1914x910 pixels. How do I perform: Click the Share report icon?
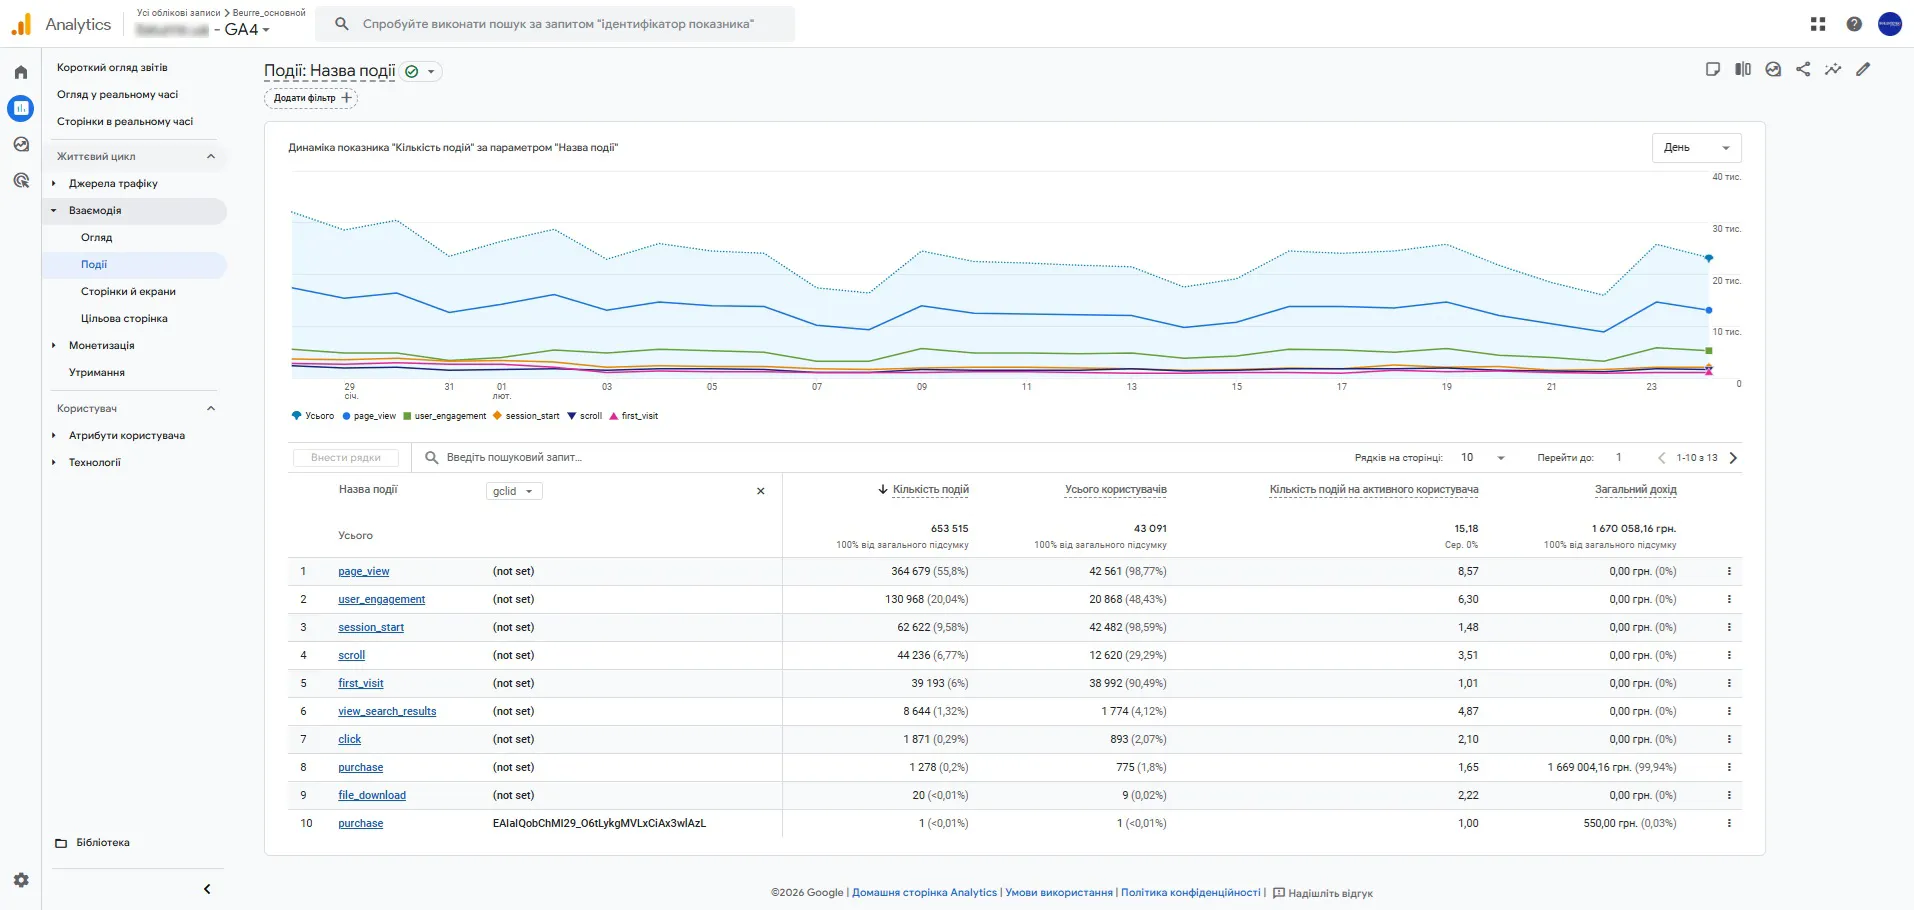click(x=1803, y=69)
